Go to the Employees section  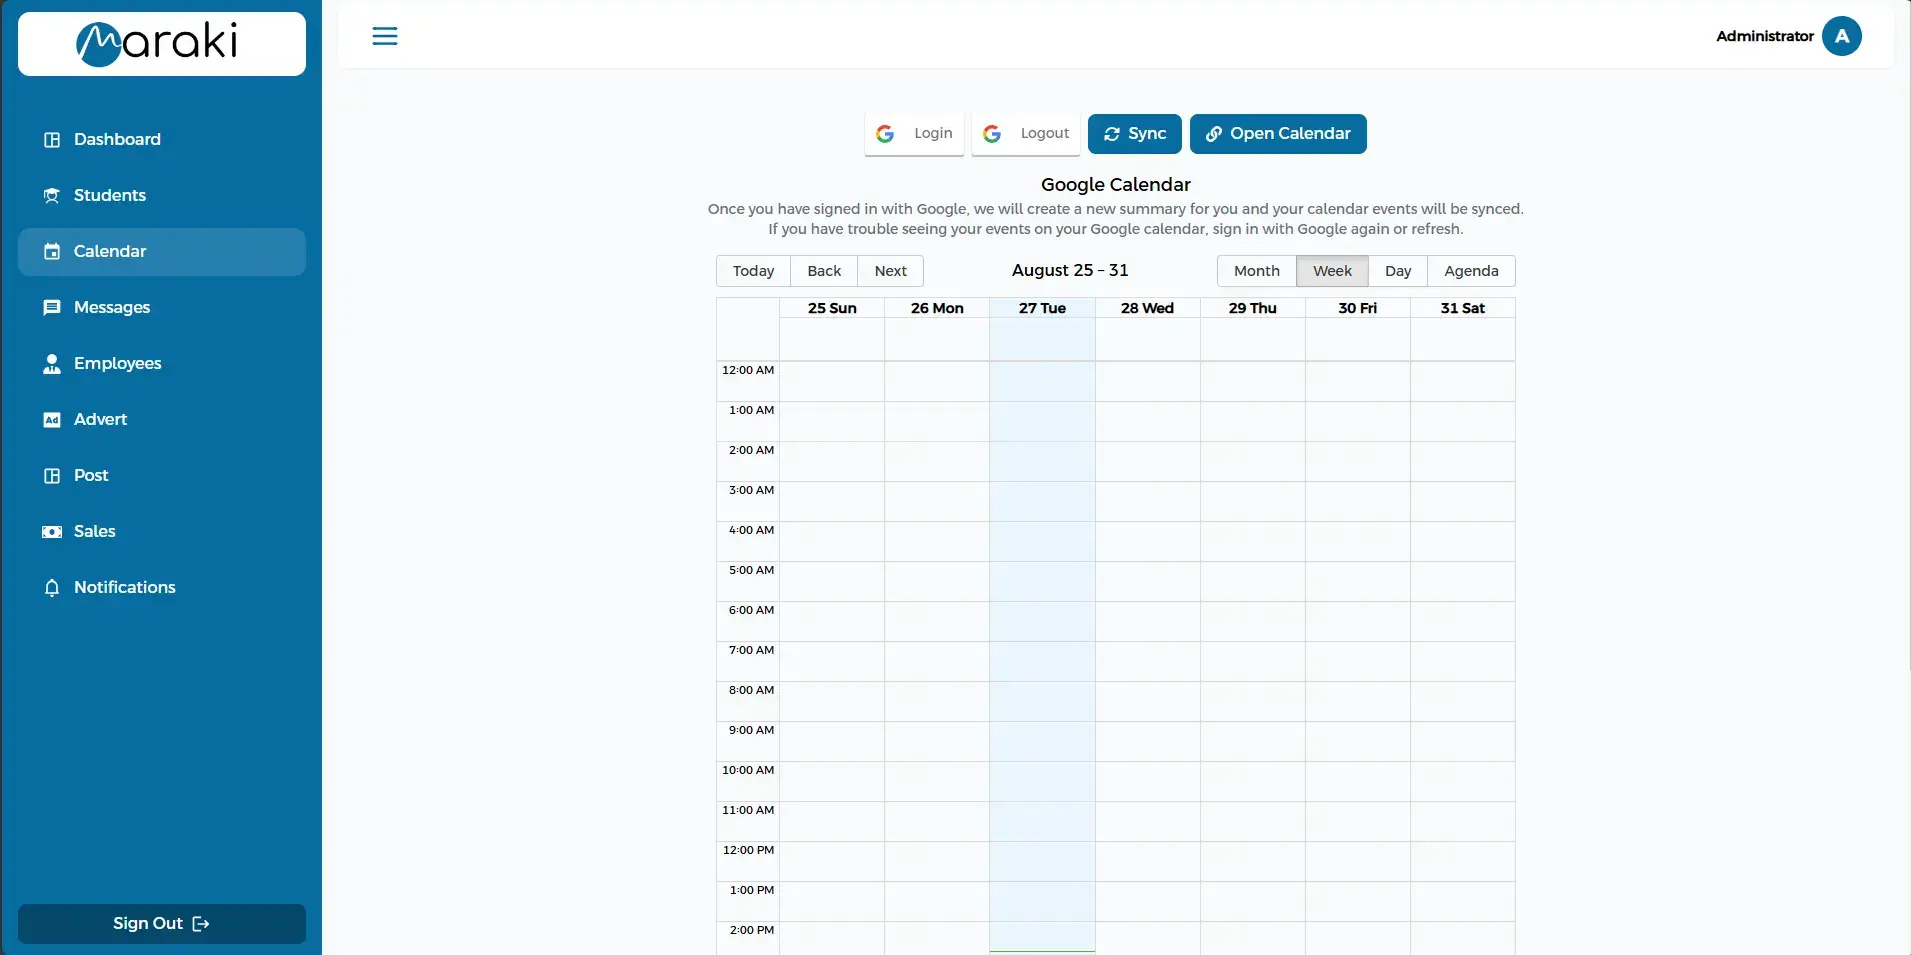tap(117, 364)
